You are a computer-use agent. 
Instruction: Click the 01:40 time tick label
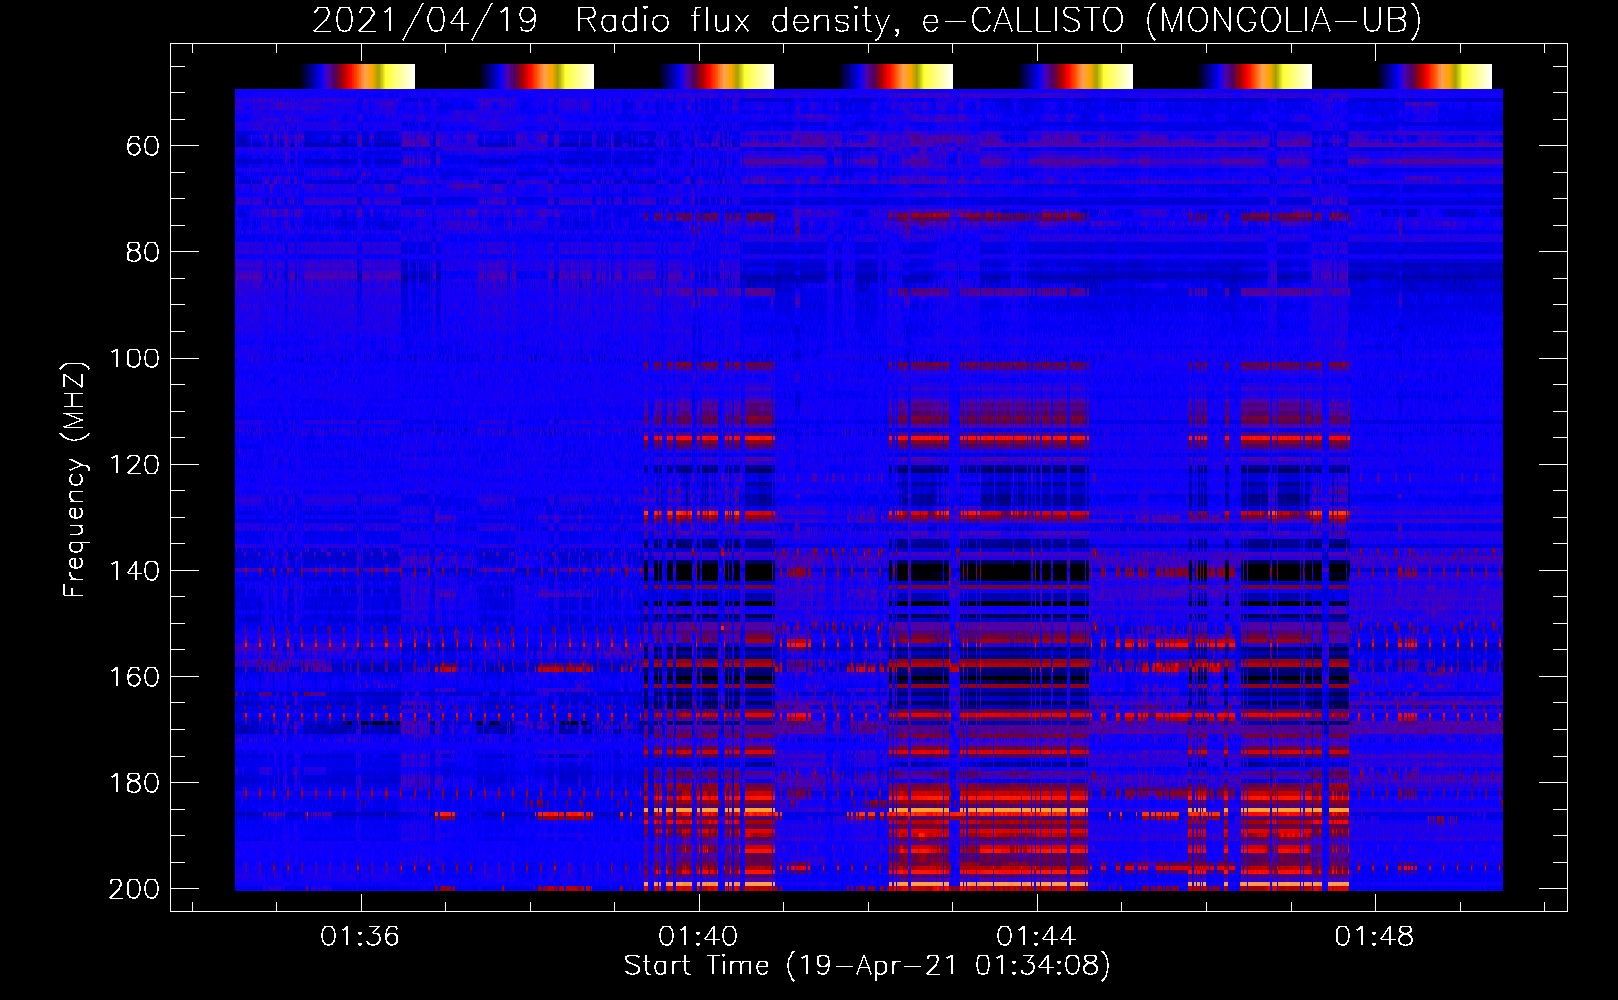point(698,937)
